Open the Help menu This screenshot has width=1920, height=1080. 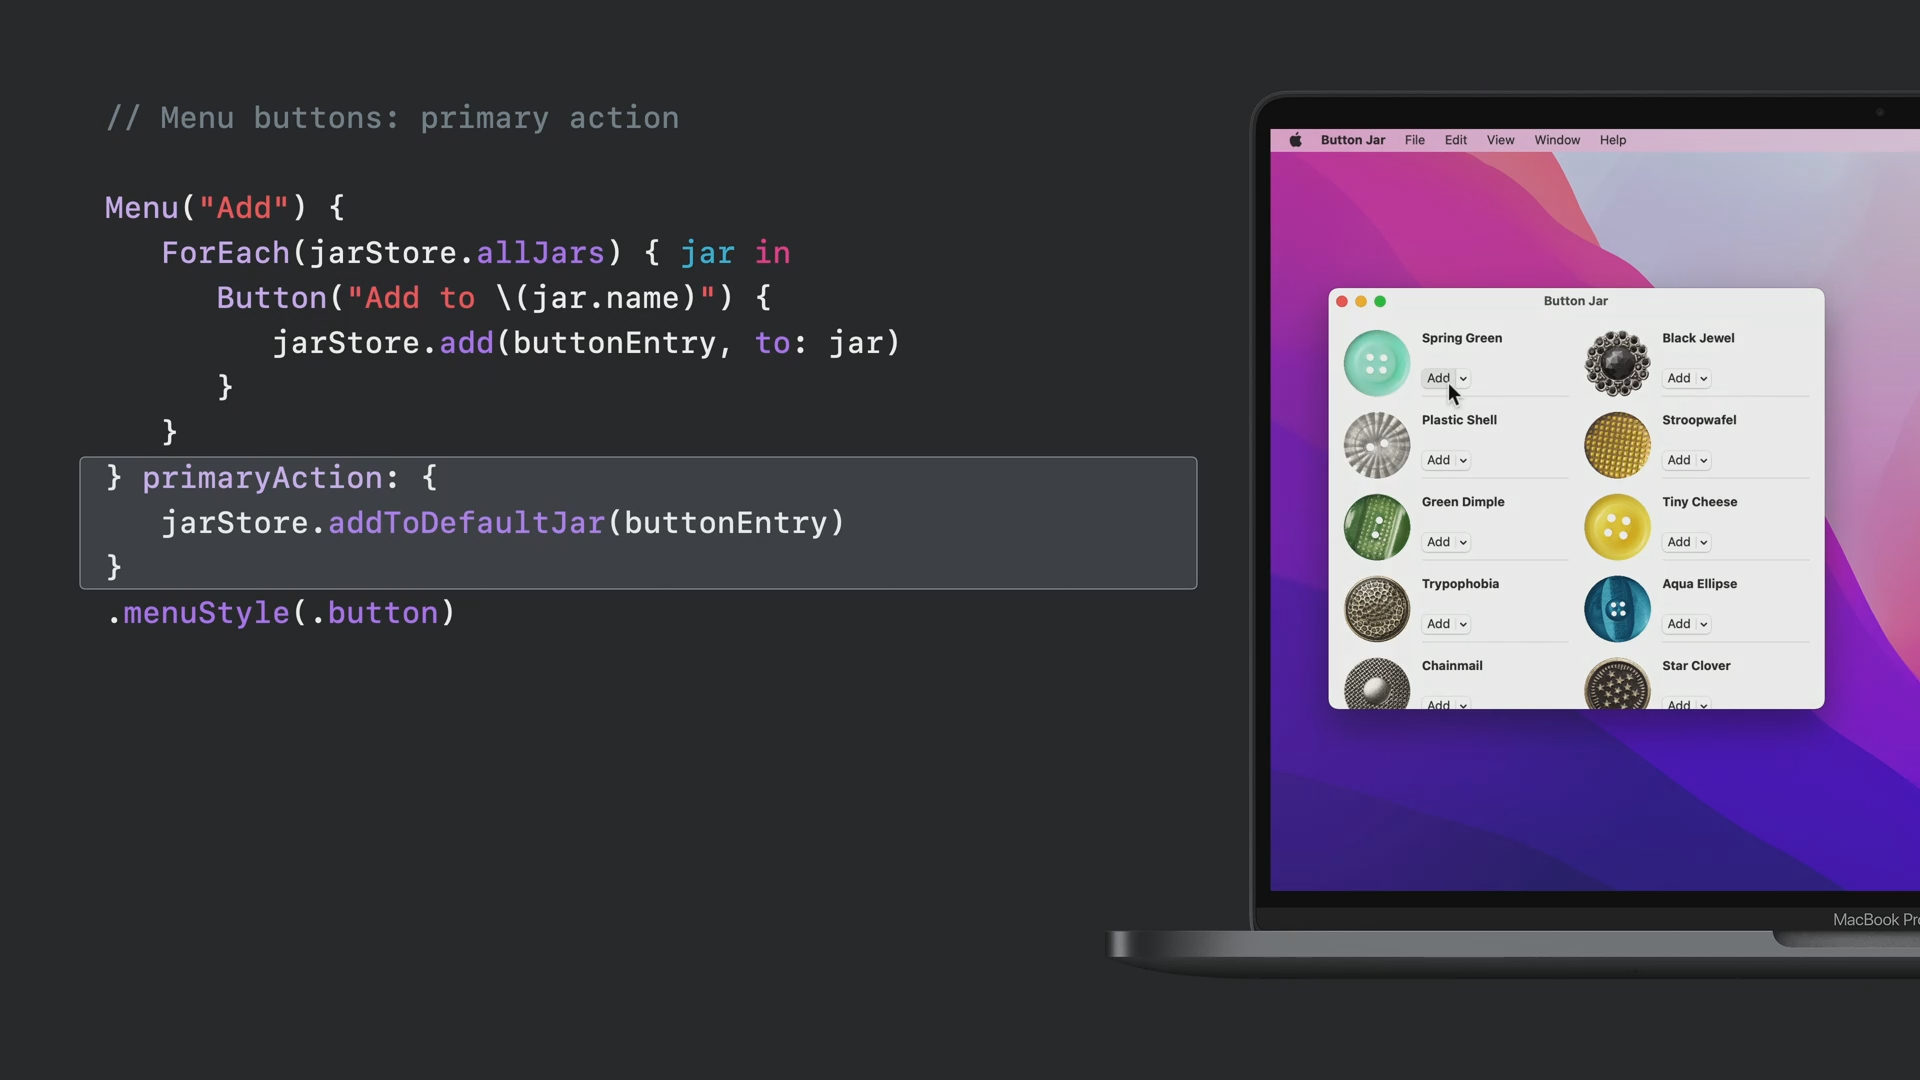(x=1612, y=140)
